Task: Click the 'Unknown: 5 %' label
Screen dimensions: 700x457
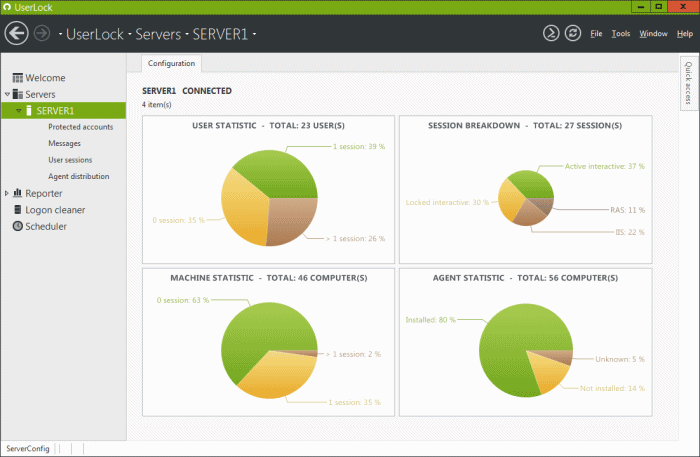Action: pos(620,359)
